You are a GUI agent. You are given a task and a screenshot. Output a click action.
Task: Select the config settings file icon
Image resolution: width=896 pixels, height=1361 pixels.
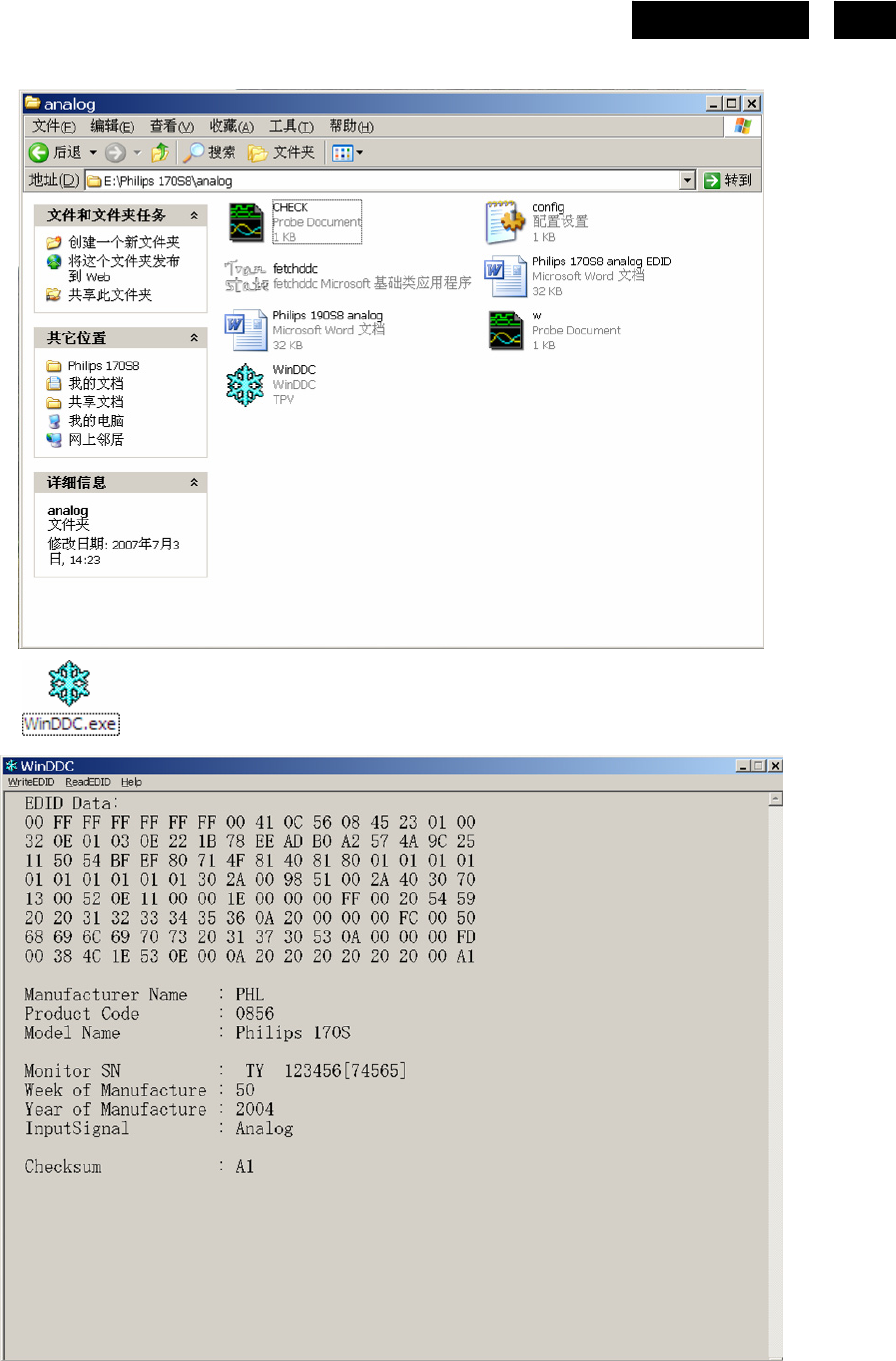(x=506, y=222)
